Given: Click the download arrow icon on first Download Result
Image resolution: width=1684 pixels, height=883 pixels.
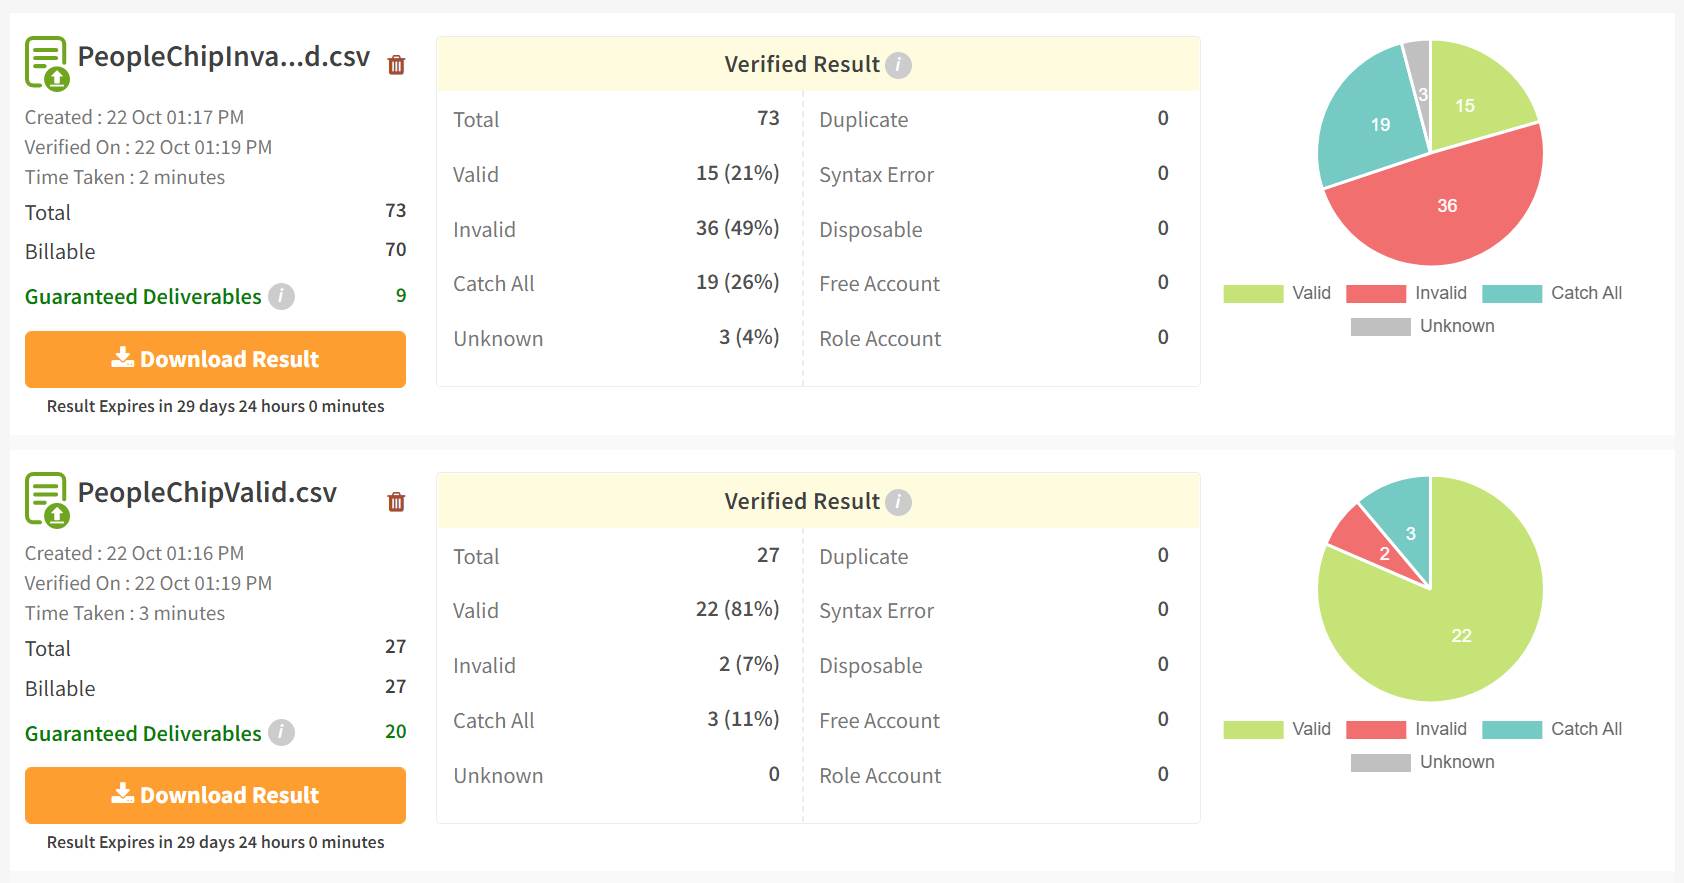Looking at the screenshot, I should pyautogui.click(x=122, y=358).
